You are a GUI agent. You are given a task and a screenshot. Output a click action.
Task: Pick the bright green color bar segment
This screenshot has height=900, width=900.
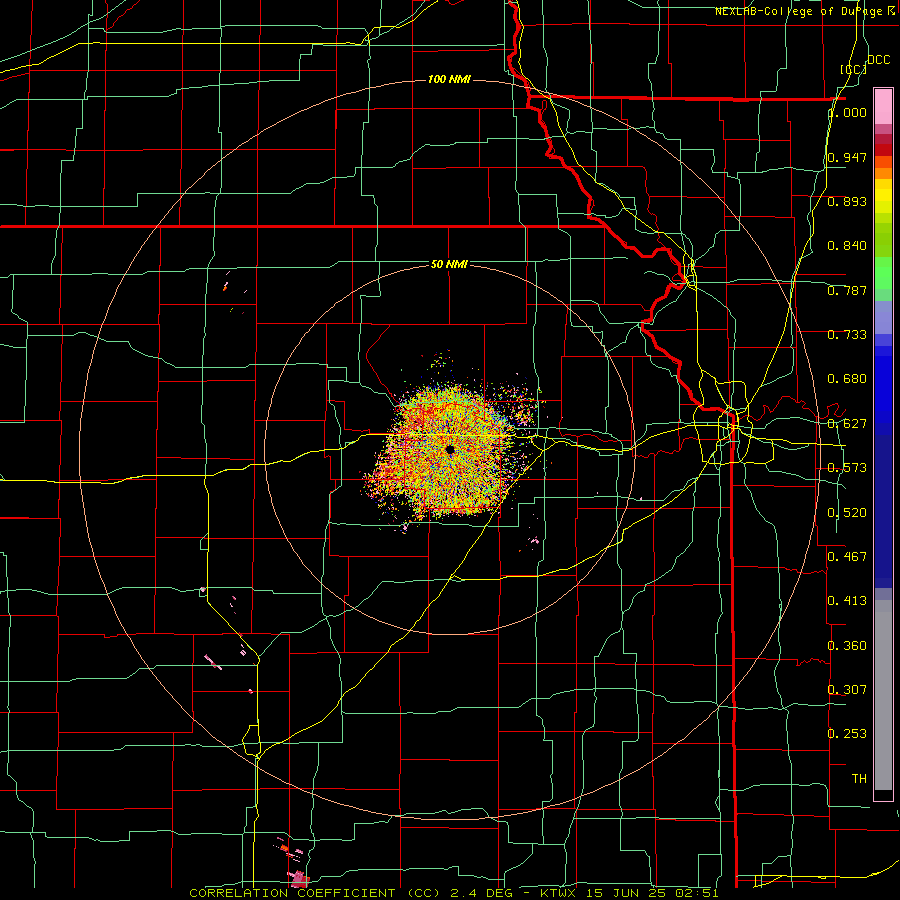pyautogui.click(x=883, y=273)
